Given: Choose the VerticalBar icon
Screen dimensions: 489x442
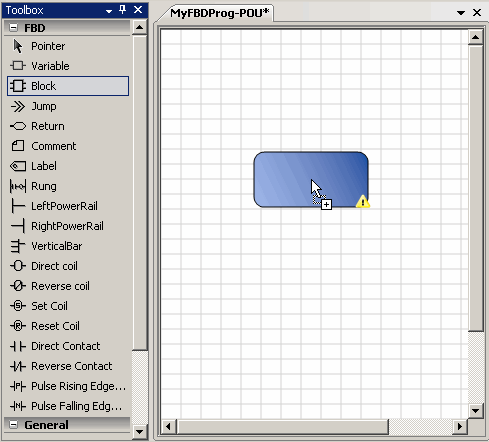Looking at the screenshot, I should point(18,246).
